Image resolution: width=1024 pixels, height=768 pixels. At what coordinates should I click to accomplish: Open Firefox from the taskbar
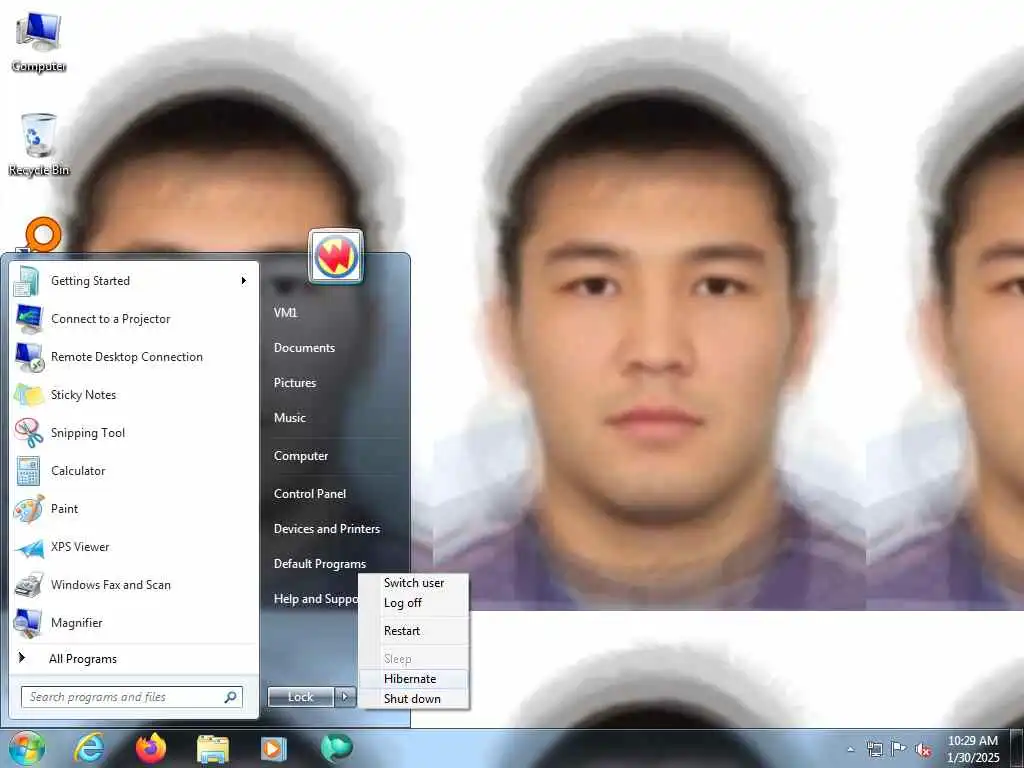point(151,748)
